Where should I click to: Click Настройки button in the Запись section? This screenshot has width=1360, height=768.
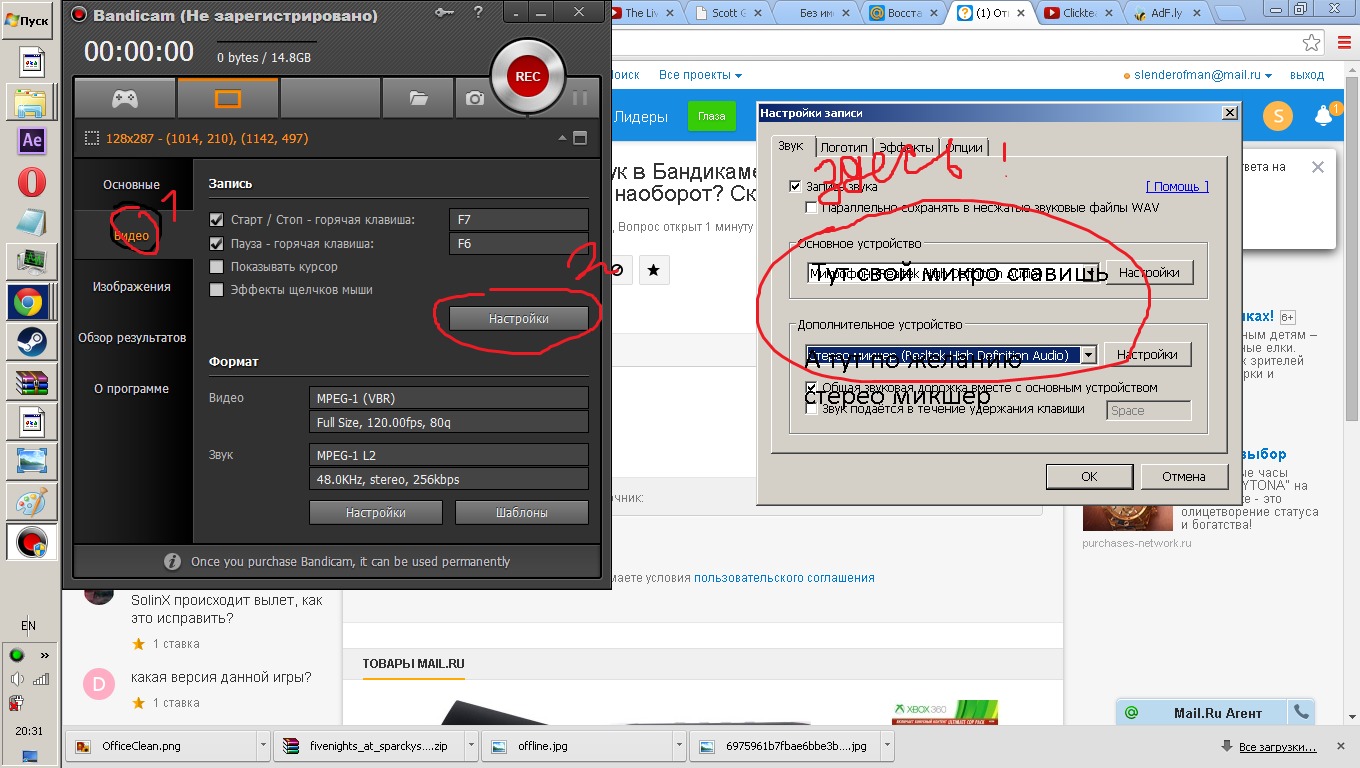coord(519,319)
